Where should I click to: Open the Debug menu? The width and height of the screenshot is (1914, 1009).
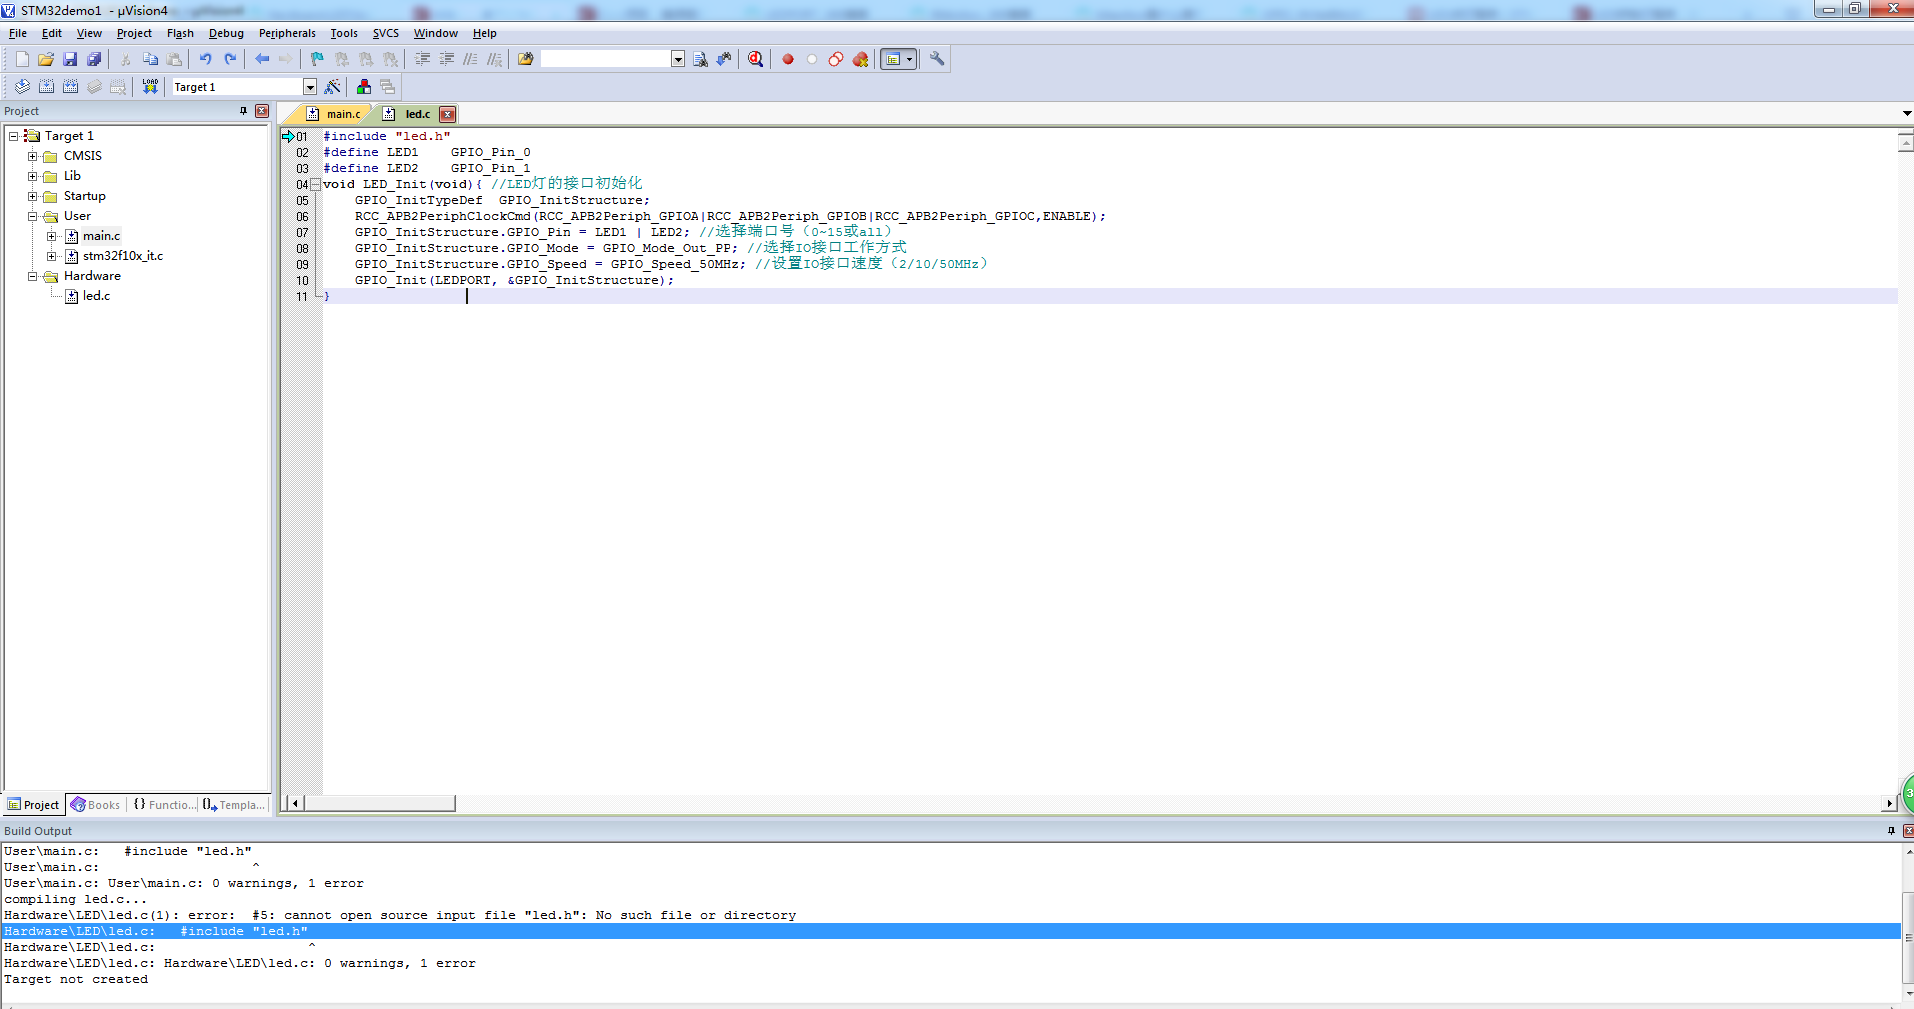click(226, 33)
